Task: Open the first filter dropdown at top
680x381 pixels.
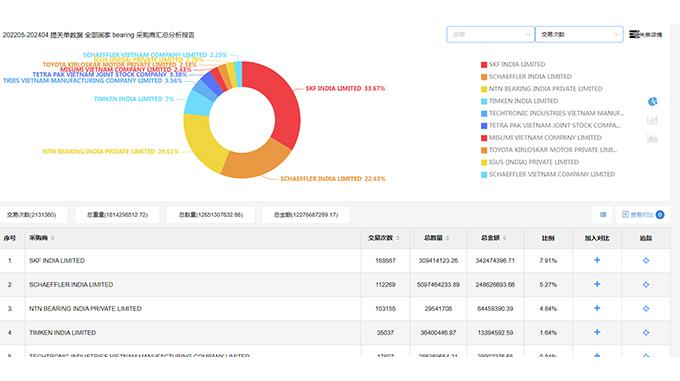Action: point(490,34)
